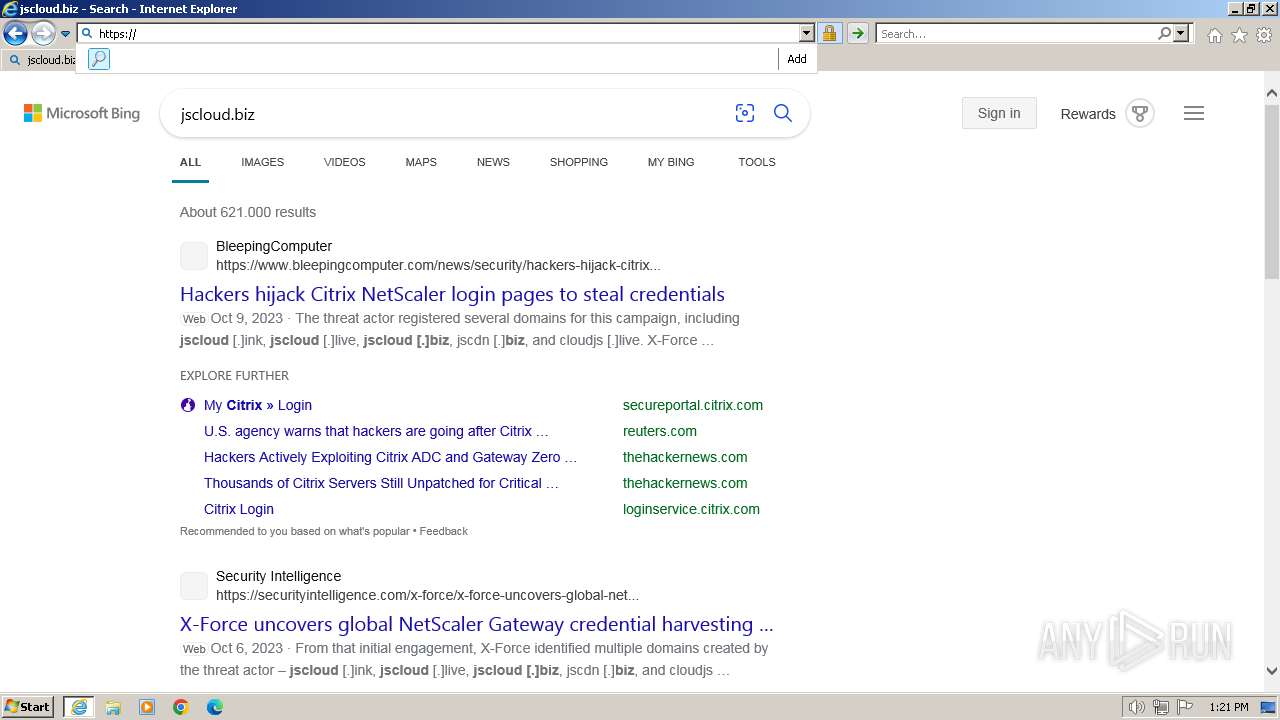Click the page scrollbar down arrow
This screenshot has height=720, width=1280.
point(1272,671)
